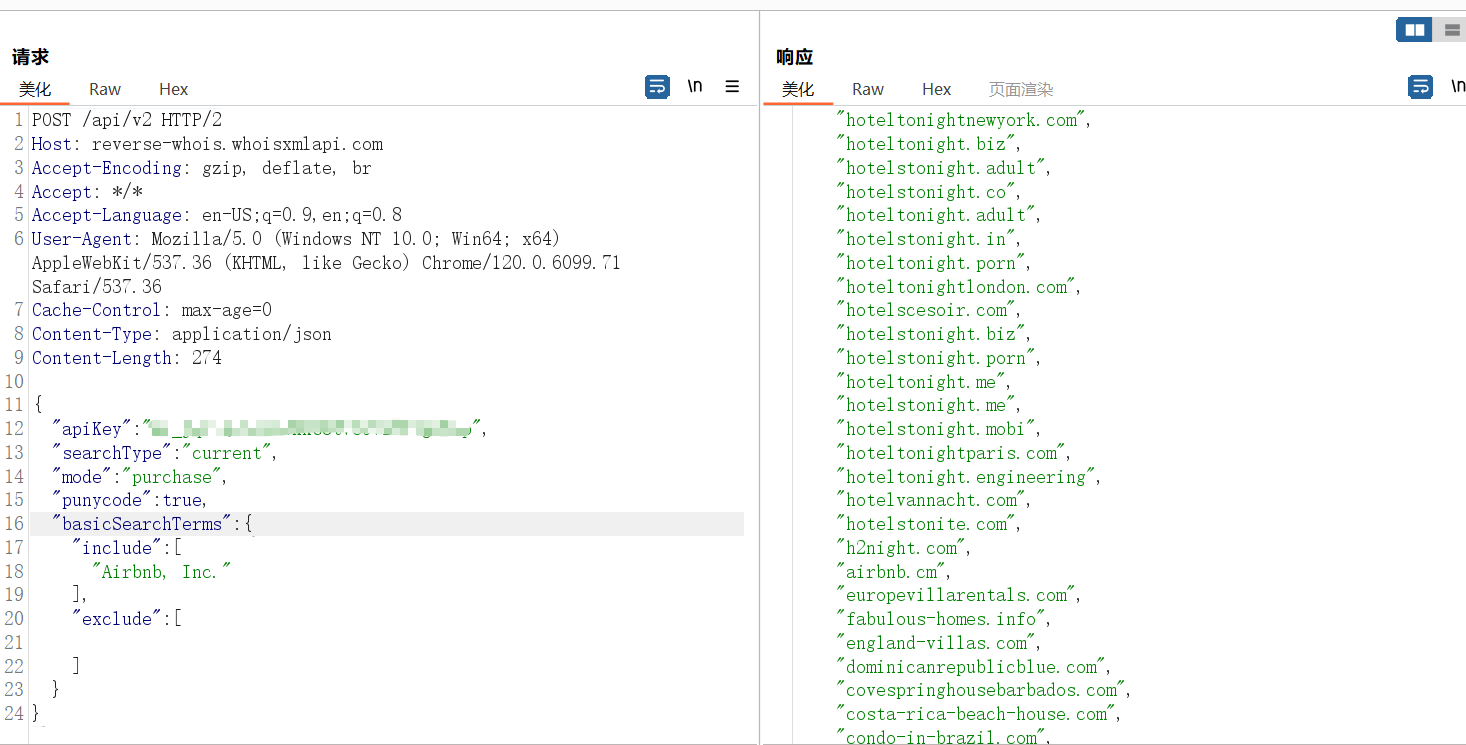Click "hoteltonightnewyork.com" in response
Screen dimensions: 1466x745
[962, 120]
